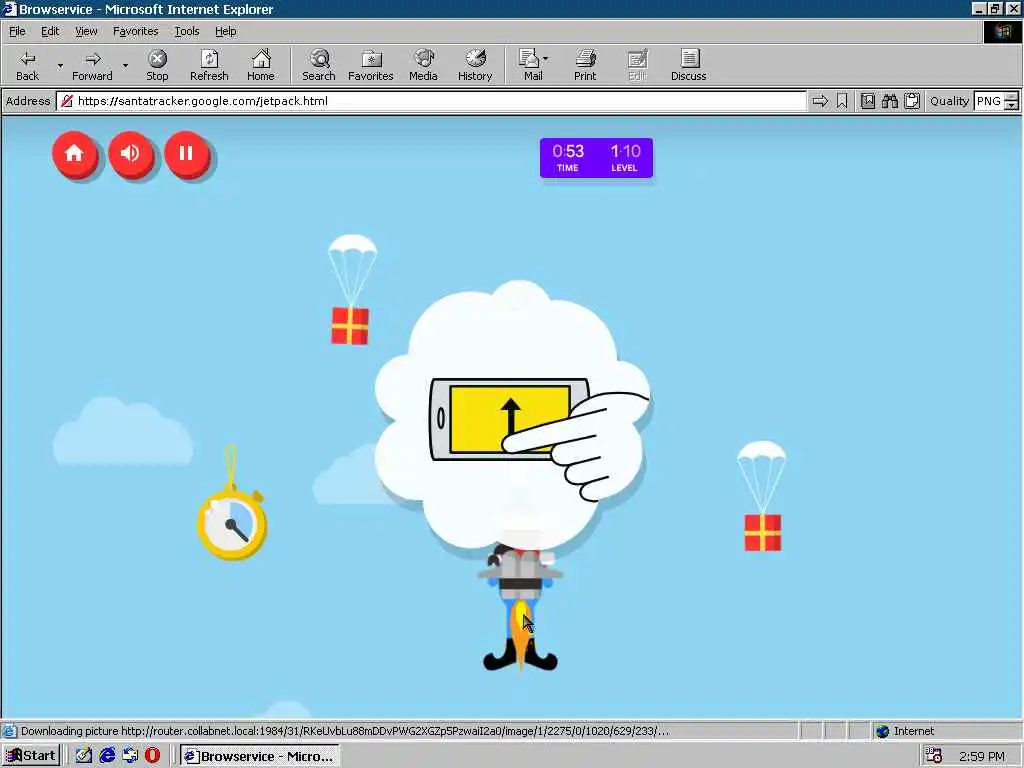Click the address bar URL field
This screenshot has height=768, width=1024.
coord(431,101)
